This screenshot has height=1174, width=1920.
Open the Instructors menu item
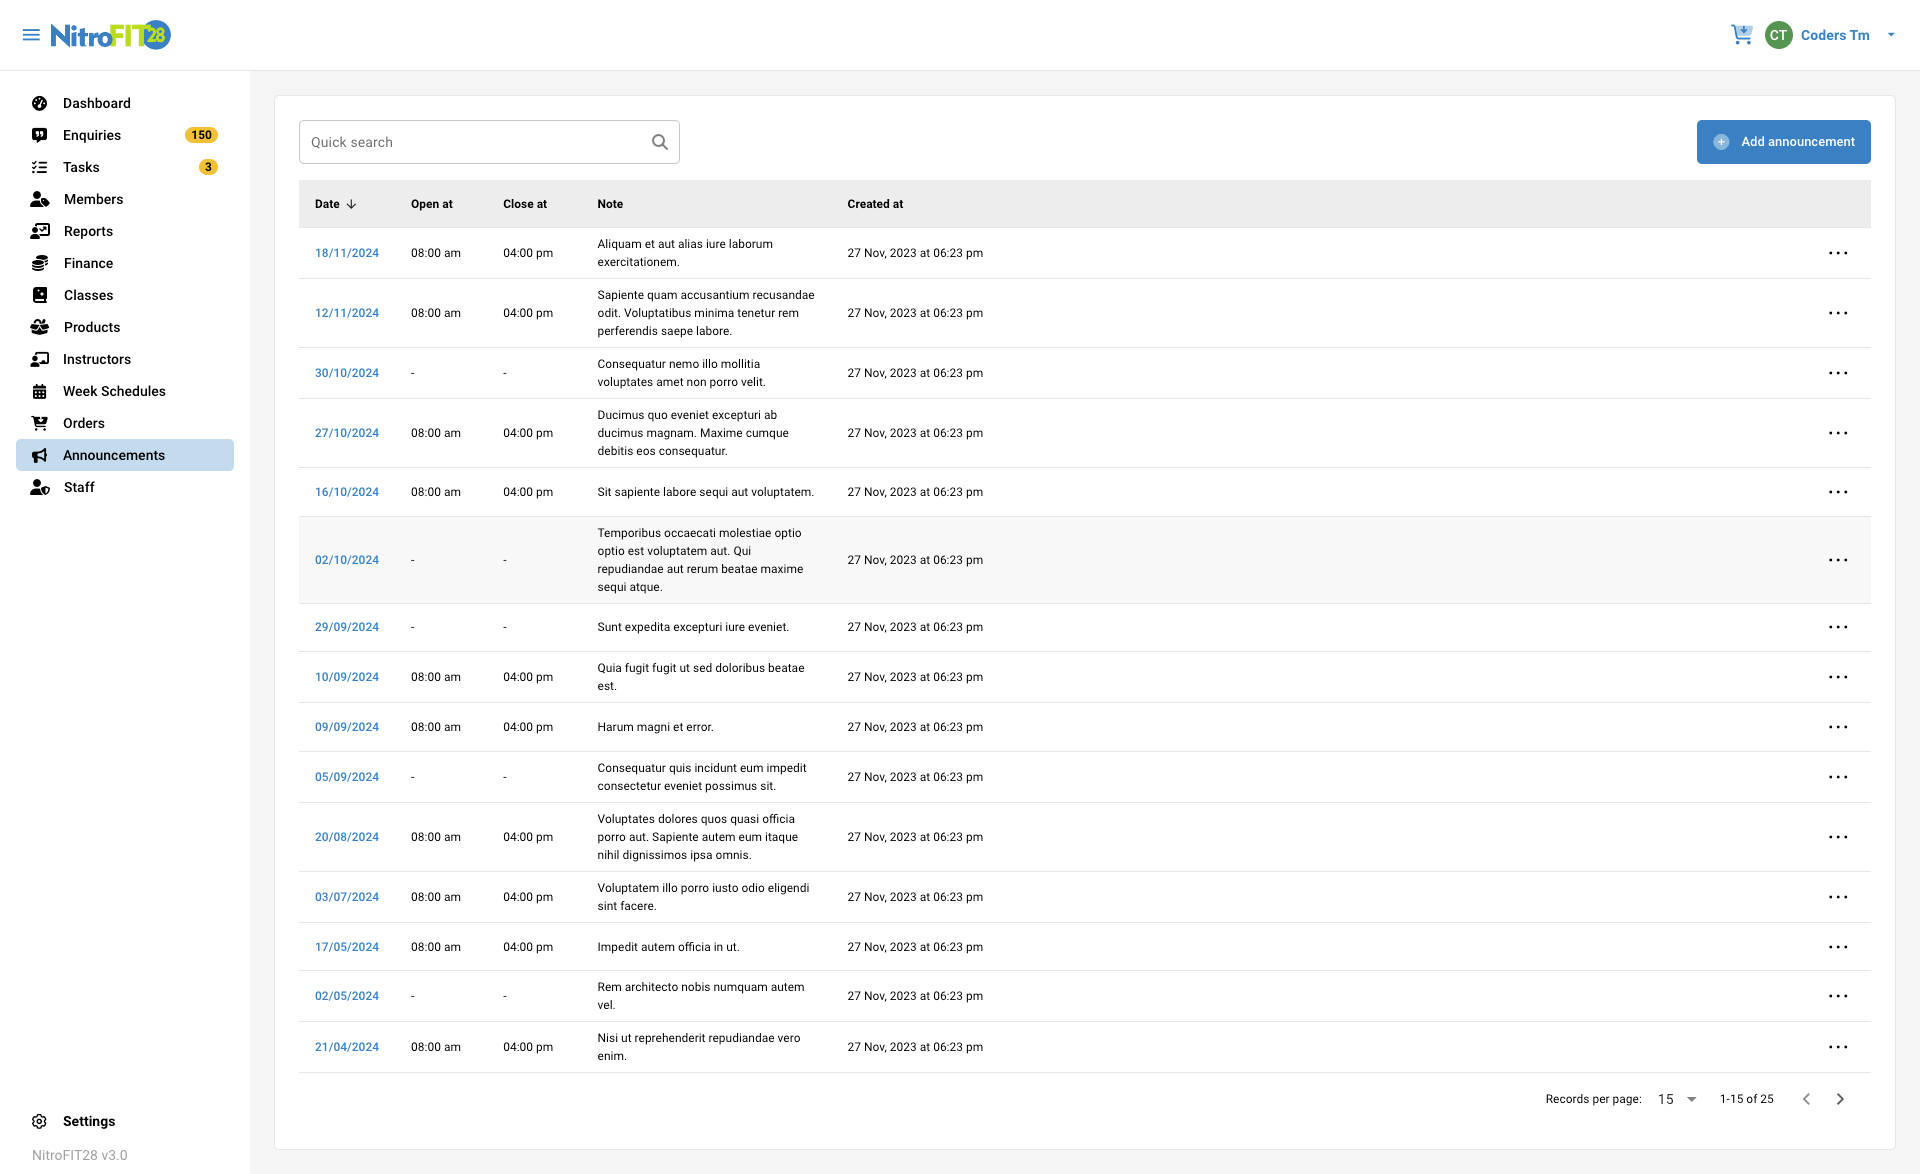[x=96, y=359]
